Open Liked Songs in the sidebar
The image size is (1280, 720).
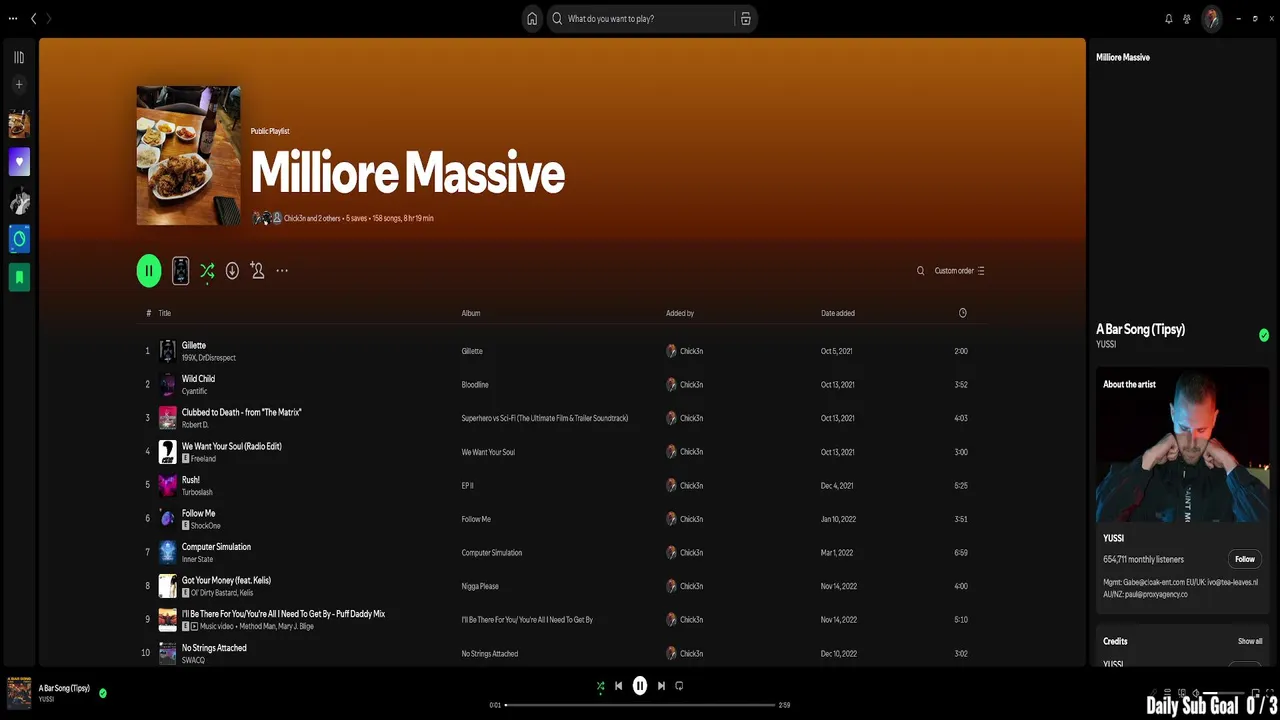pyautogui.click(x=19, y=161)
